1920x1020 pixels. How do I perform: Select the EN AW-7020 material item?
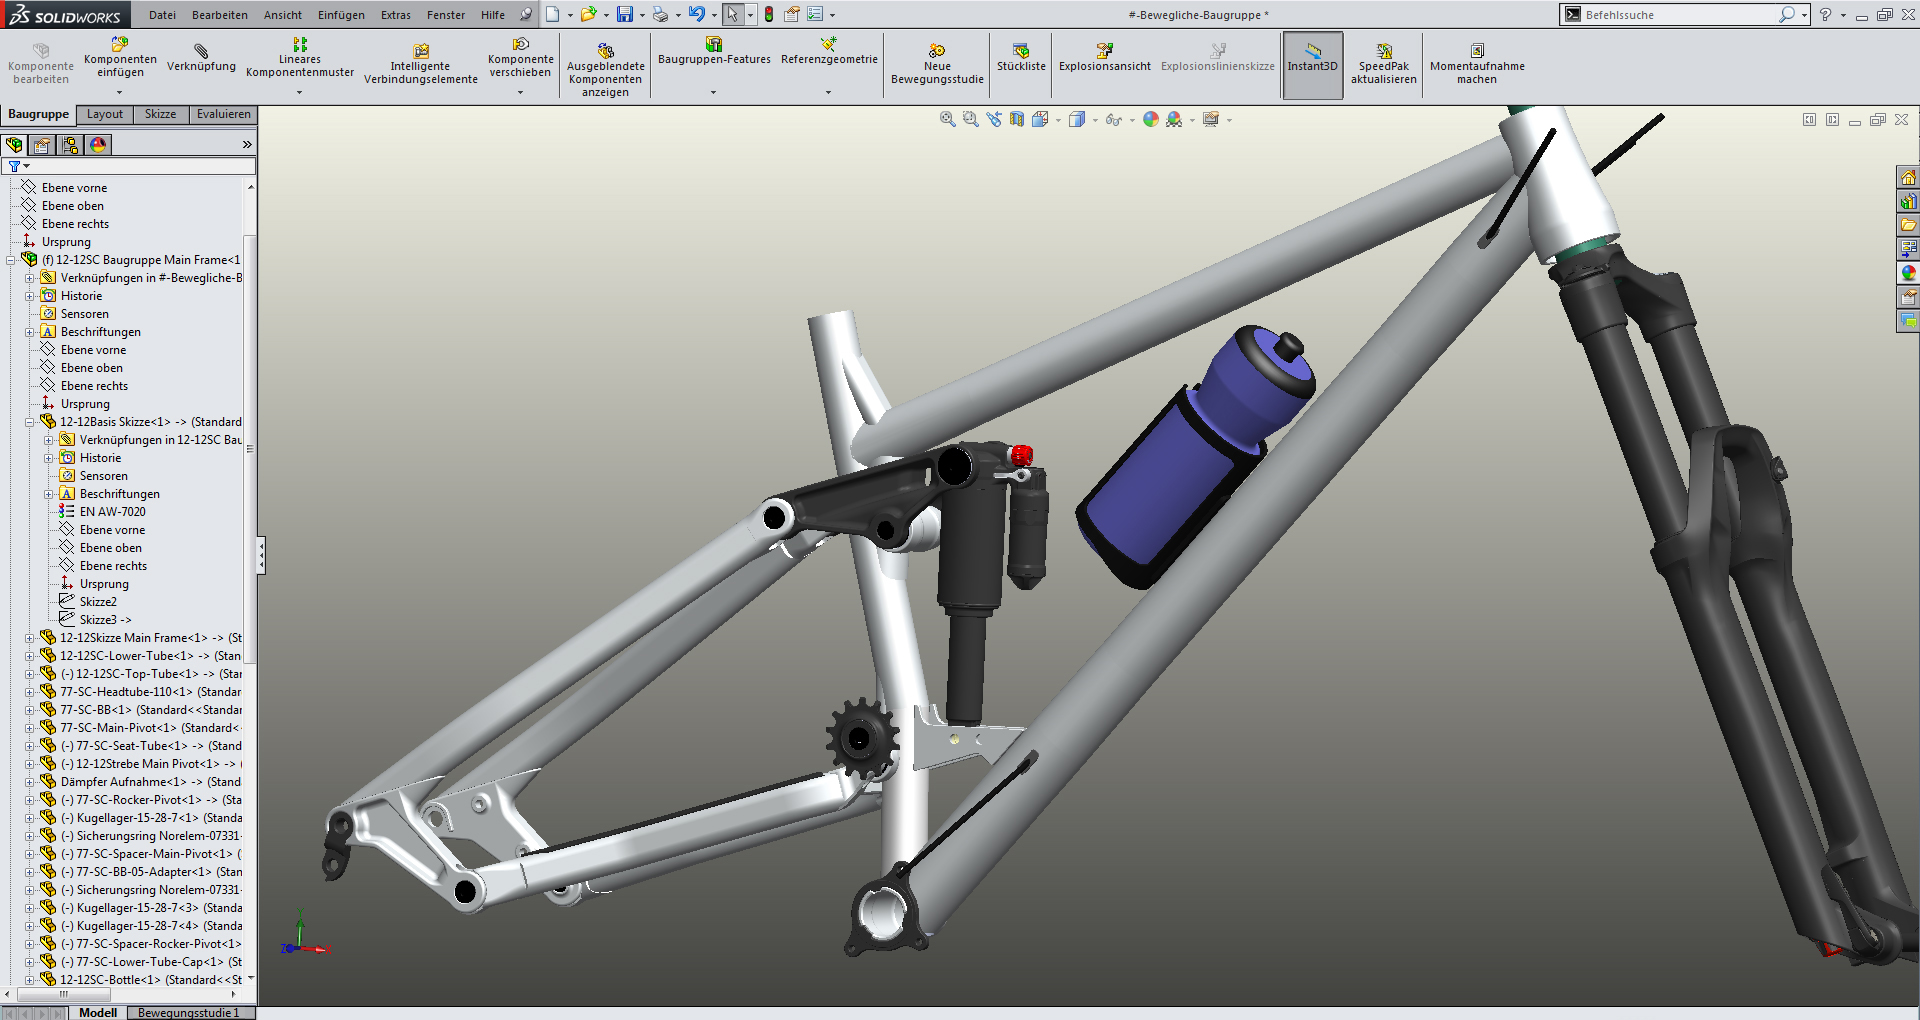coord(112,512)
